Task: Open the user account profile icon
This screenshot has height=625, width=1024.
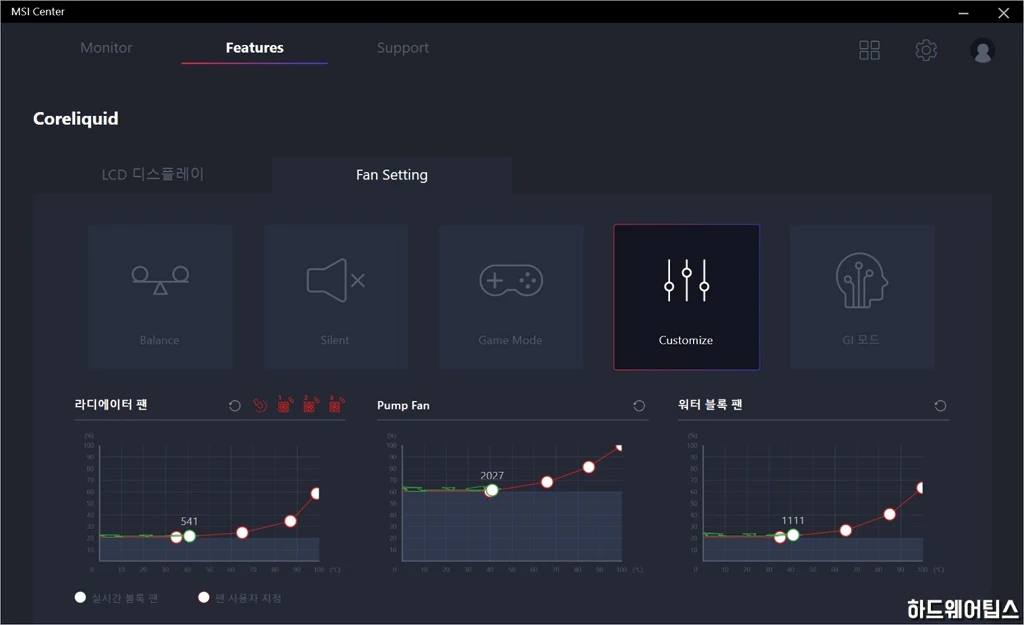Action: (982, 50)
